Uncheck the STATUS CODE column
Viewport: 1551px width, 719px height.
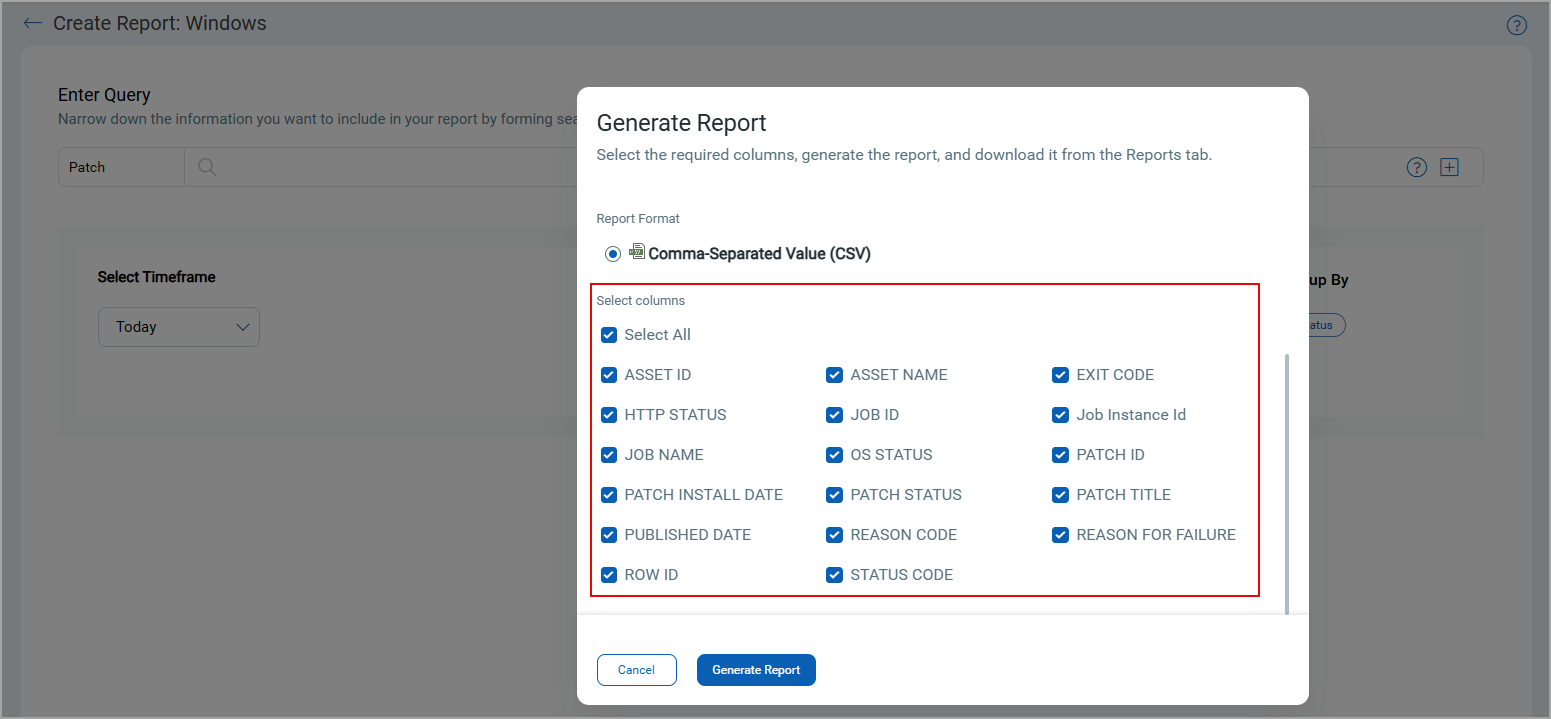835,575
